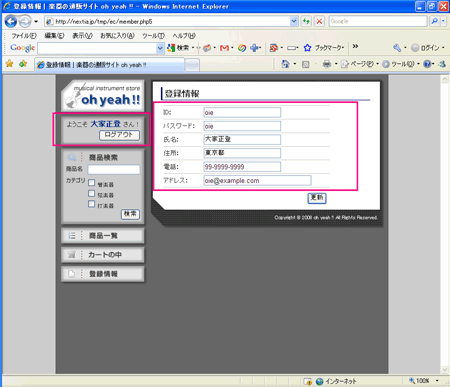The image size is (450, 387).
Task: Open the address bar URL dropdown
Action: click(x=294, y=21)
